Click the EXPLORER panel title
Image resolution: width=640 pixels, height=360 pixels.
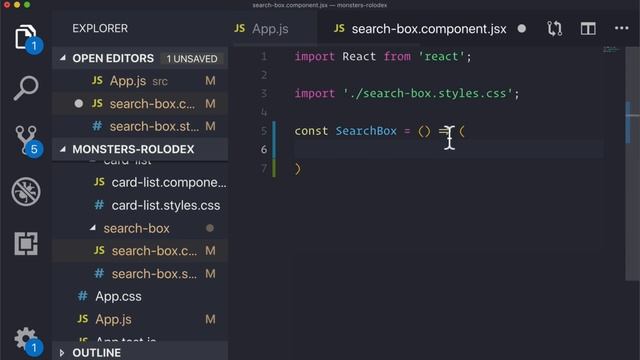(100, 28)
